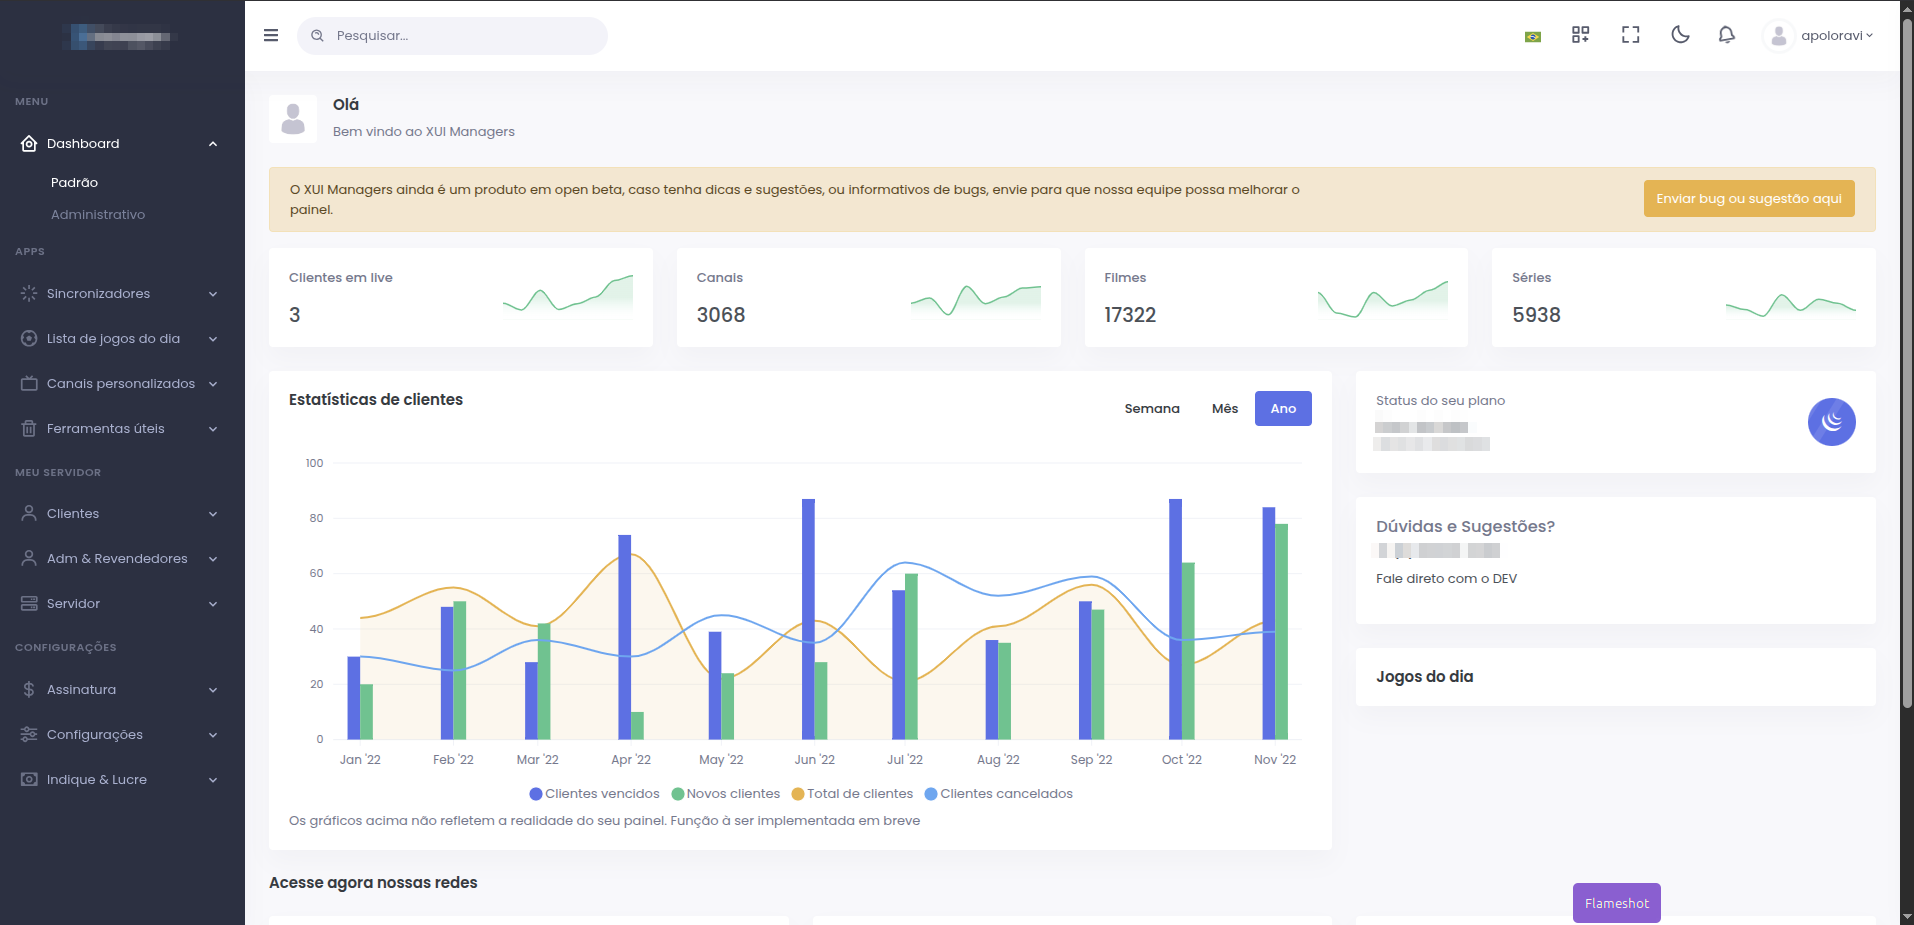The width and height of the screenshot is (1914, 925).
Task: Hide the Novos clientes chart series
Action: pos(726,794)
